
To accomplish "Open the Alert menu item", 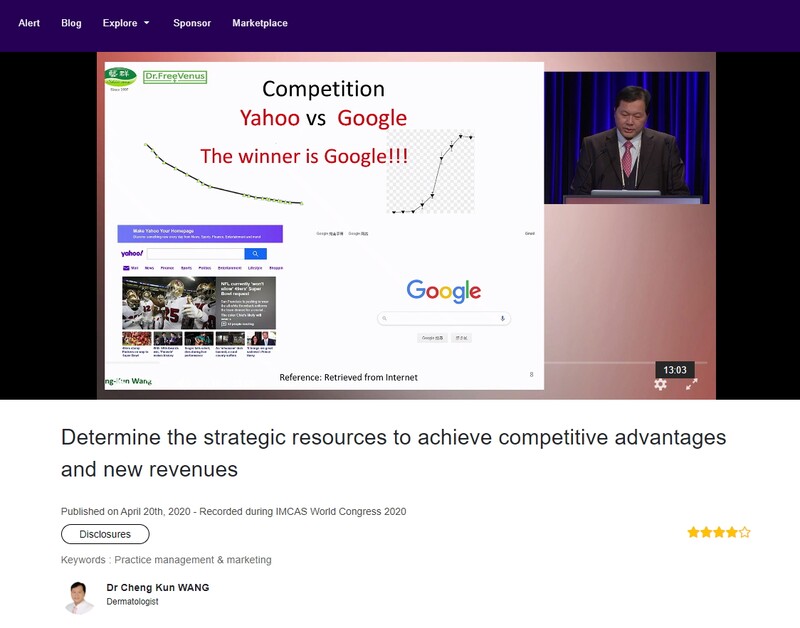I will 29,23.
